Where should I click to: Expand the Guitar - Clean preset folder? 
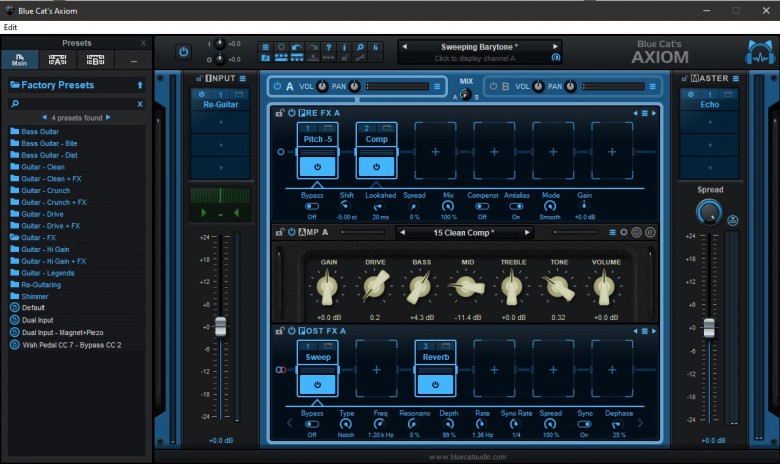[43, 167]
